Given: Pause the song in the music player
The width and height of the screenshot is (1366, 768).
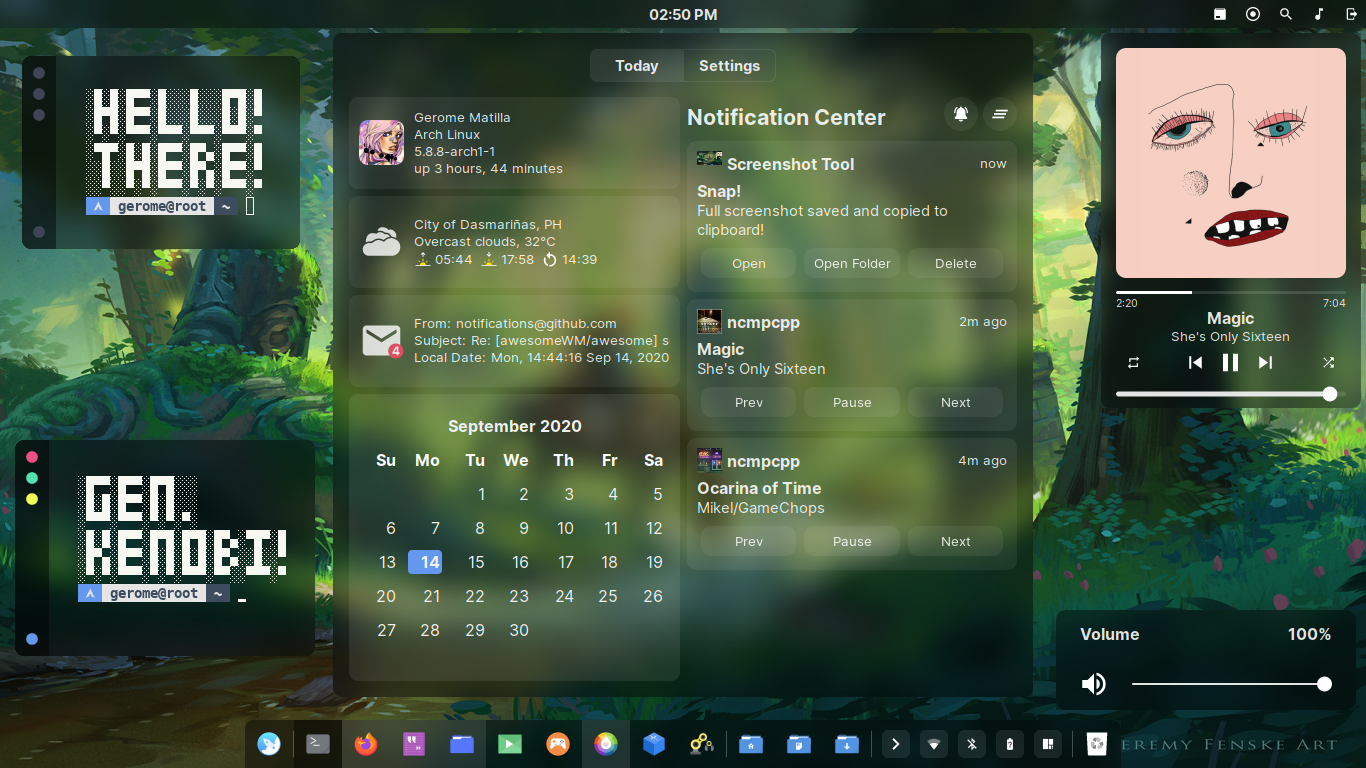Looking at the screenshot, I should point(1230,362).
